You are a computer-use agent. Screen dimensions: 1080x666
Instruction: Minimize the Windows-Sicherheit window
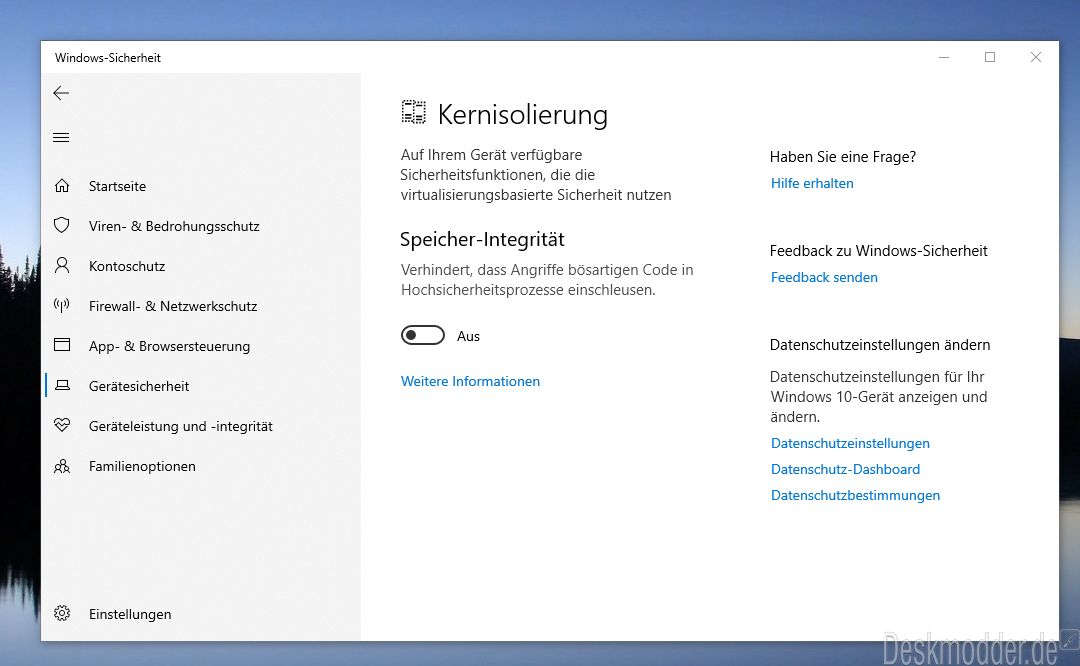[944, 57]
